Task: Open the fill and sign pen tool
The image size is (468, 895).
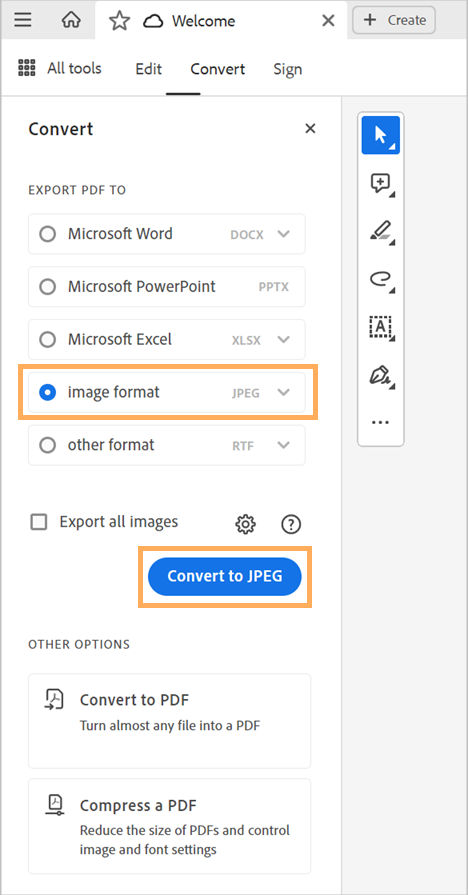Action: (381, 375)
